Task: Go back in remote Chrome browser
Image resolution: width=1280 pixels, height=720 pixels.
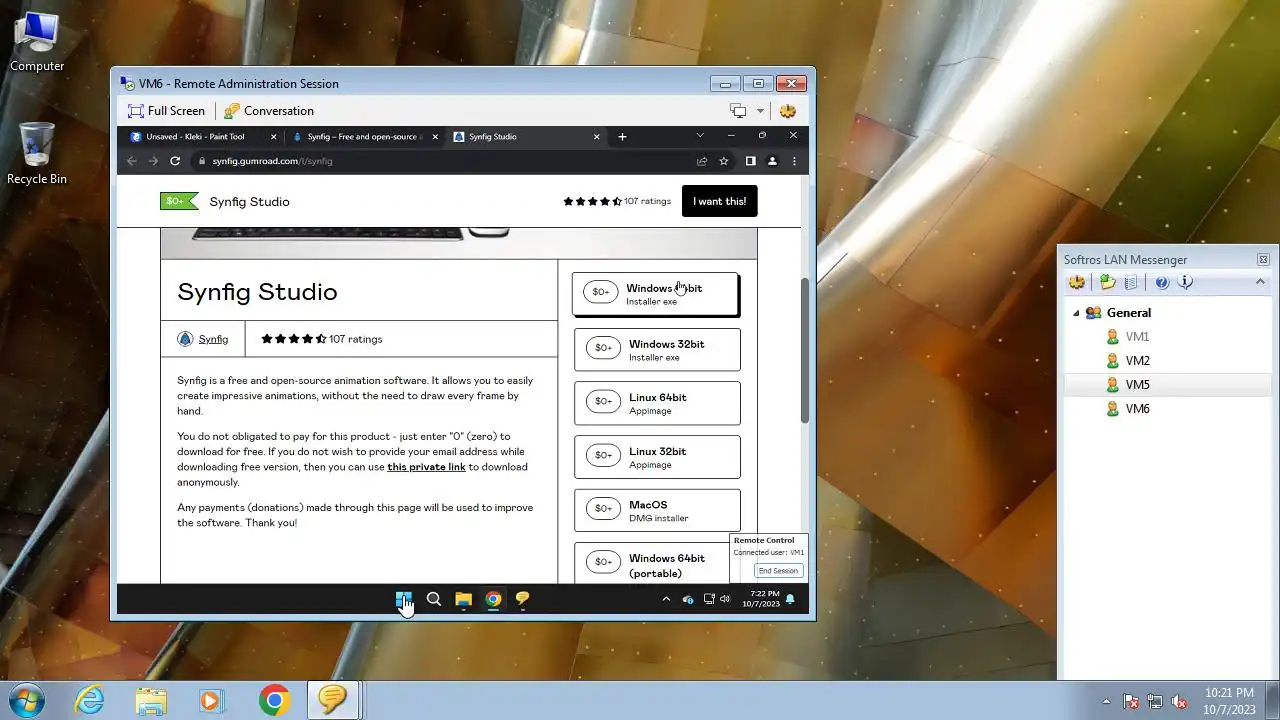Action: point(131,161)
